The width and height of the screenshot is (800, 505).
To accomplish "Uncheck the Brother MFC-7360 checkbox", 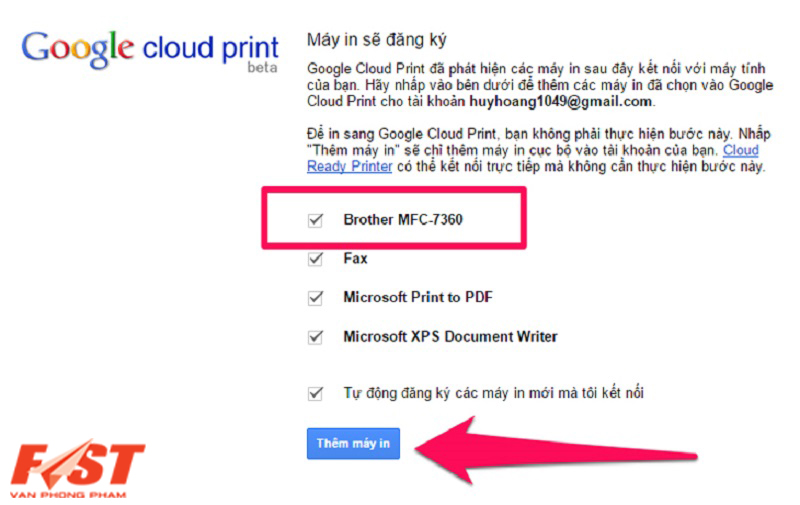I will (x=315, y=220).
